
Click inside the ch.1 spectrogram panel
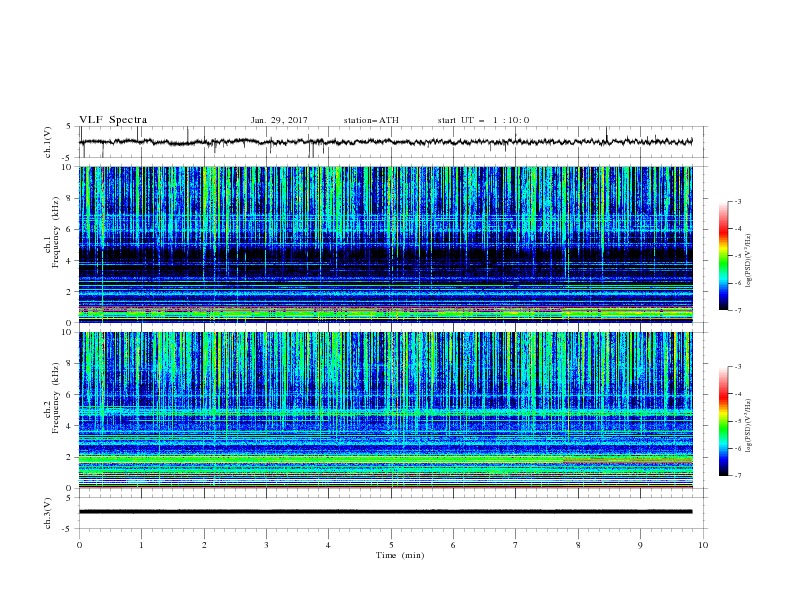click(385, 244)
